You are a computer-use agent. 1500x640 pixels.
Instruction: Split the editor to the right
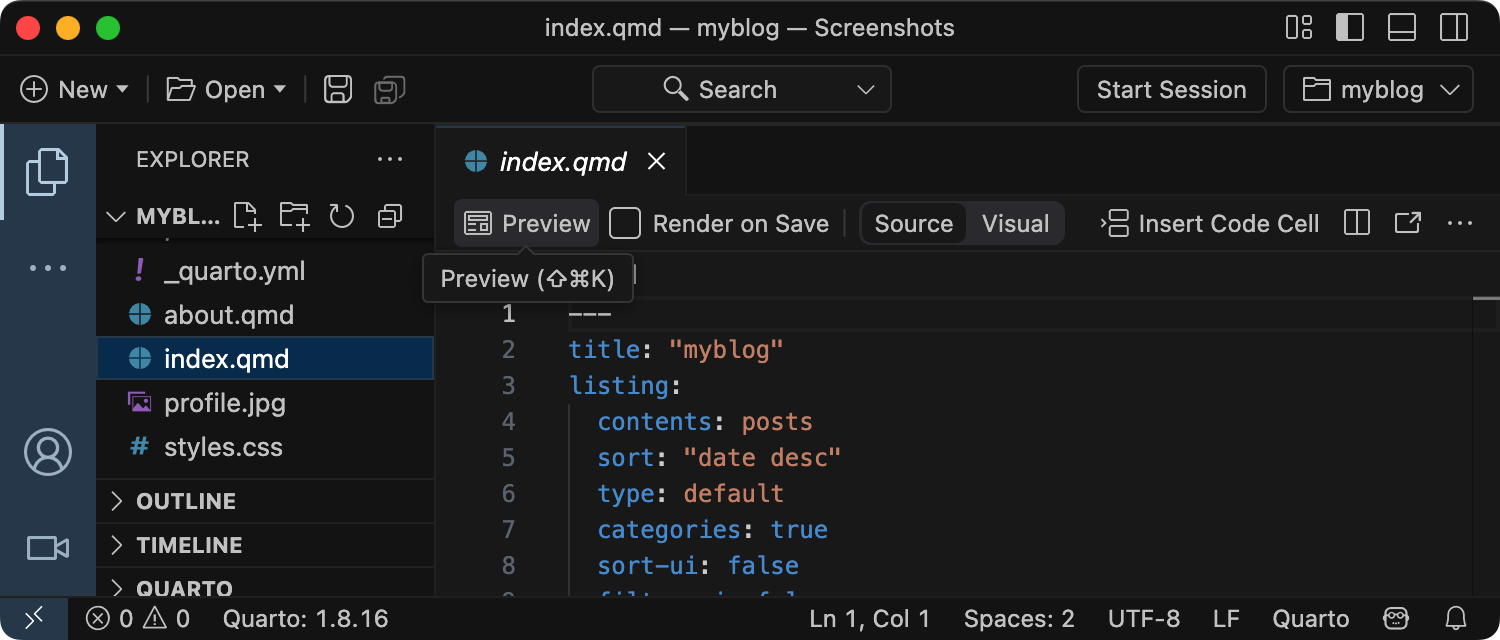[1357, 223]
